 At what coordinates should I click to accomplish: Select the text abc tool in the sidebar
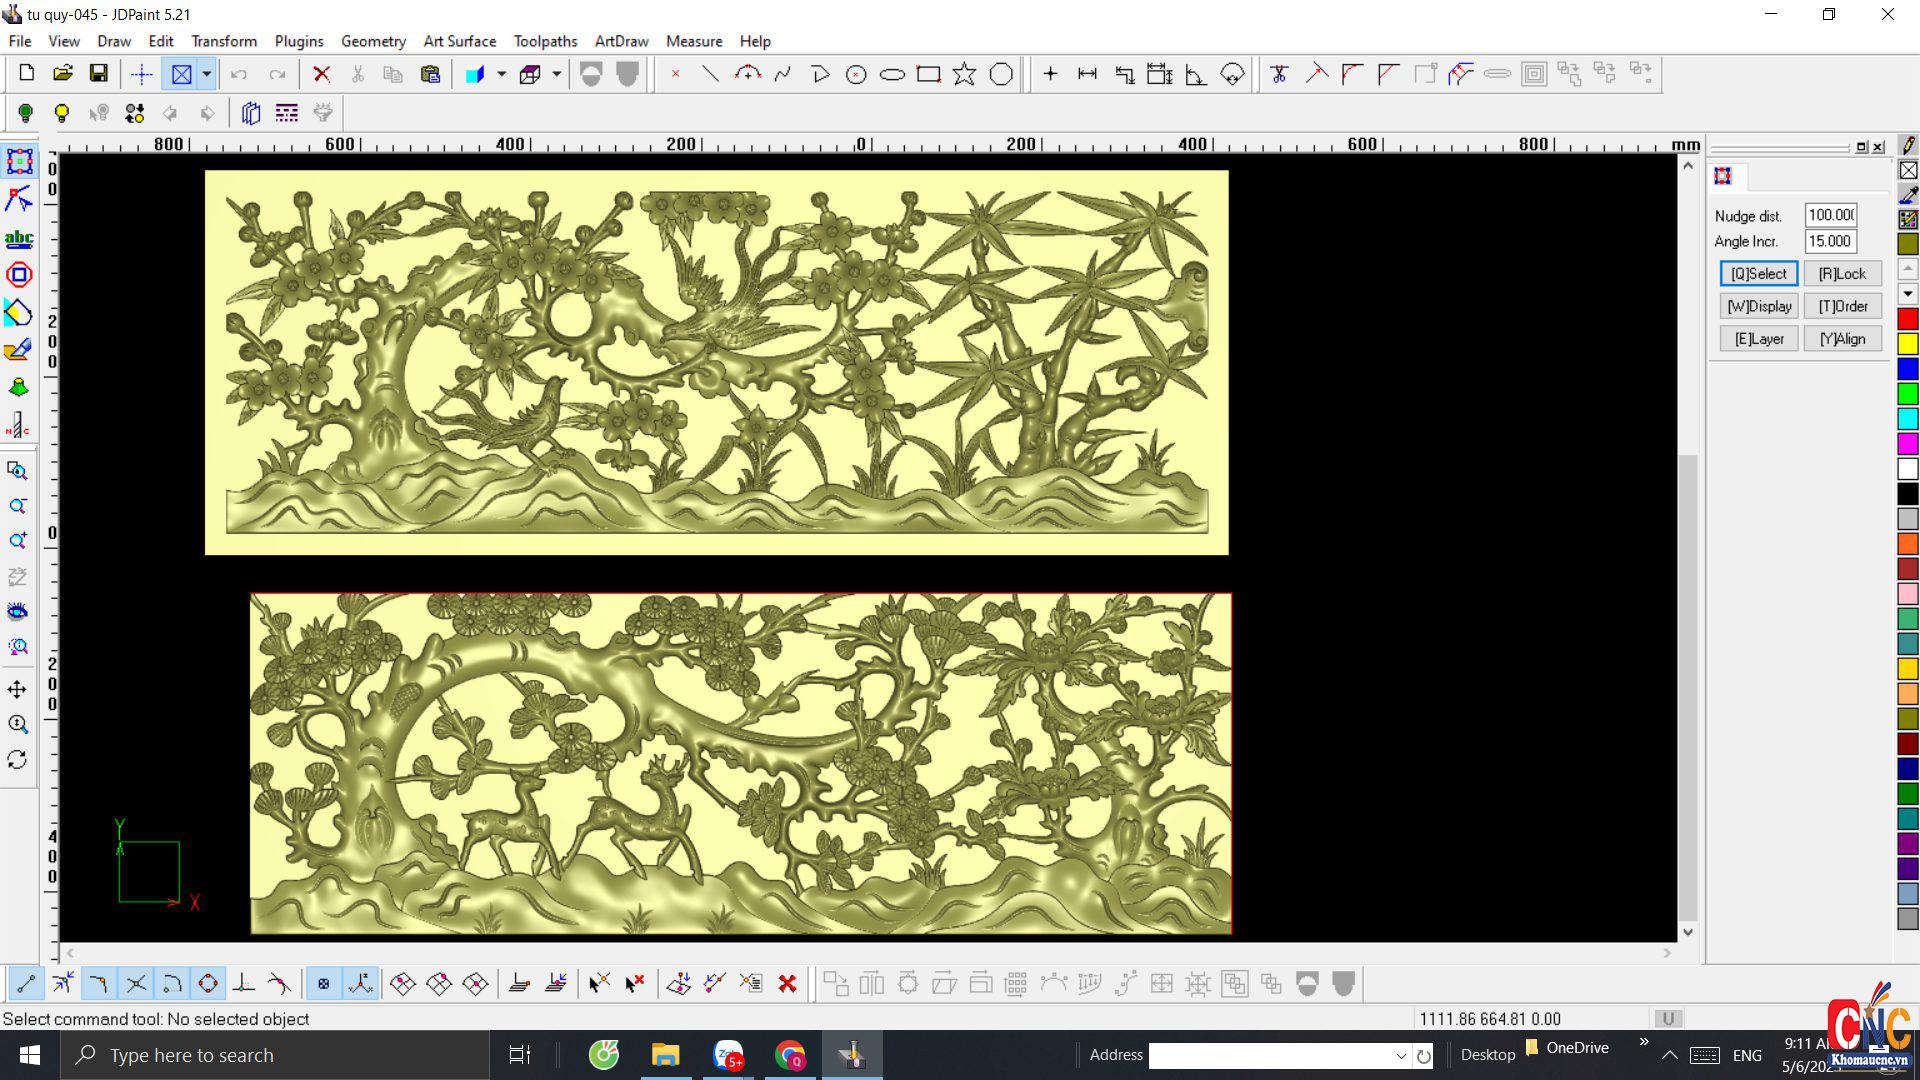pyautogui.click(x=18, y=238)
